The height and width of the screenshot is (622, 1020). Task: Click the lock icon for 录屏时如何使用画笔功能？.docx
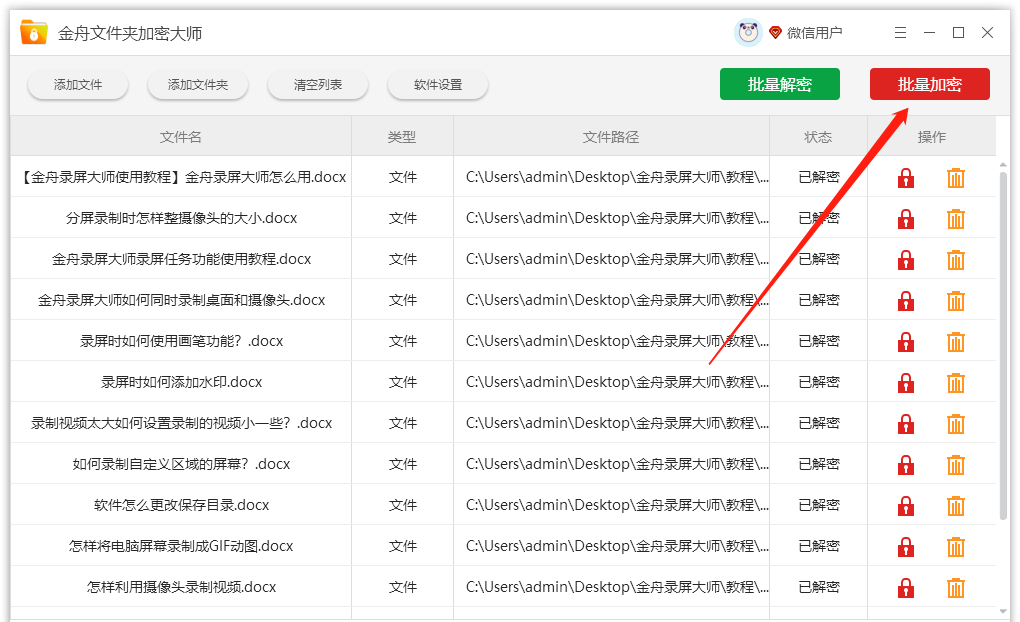[906, 340]
